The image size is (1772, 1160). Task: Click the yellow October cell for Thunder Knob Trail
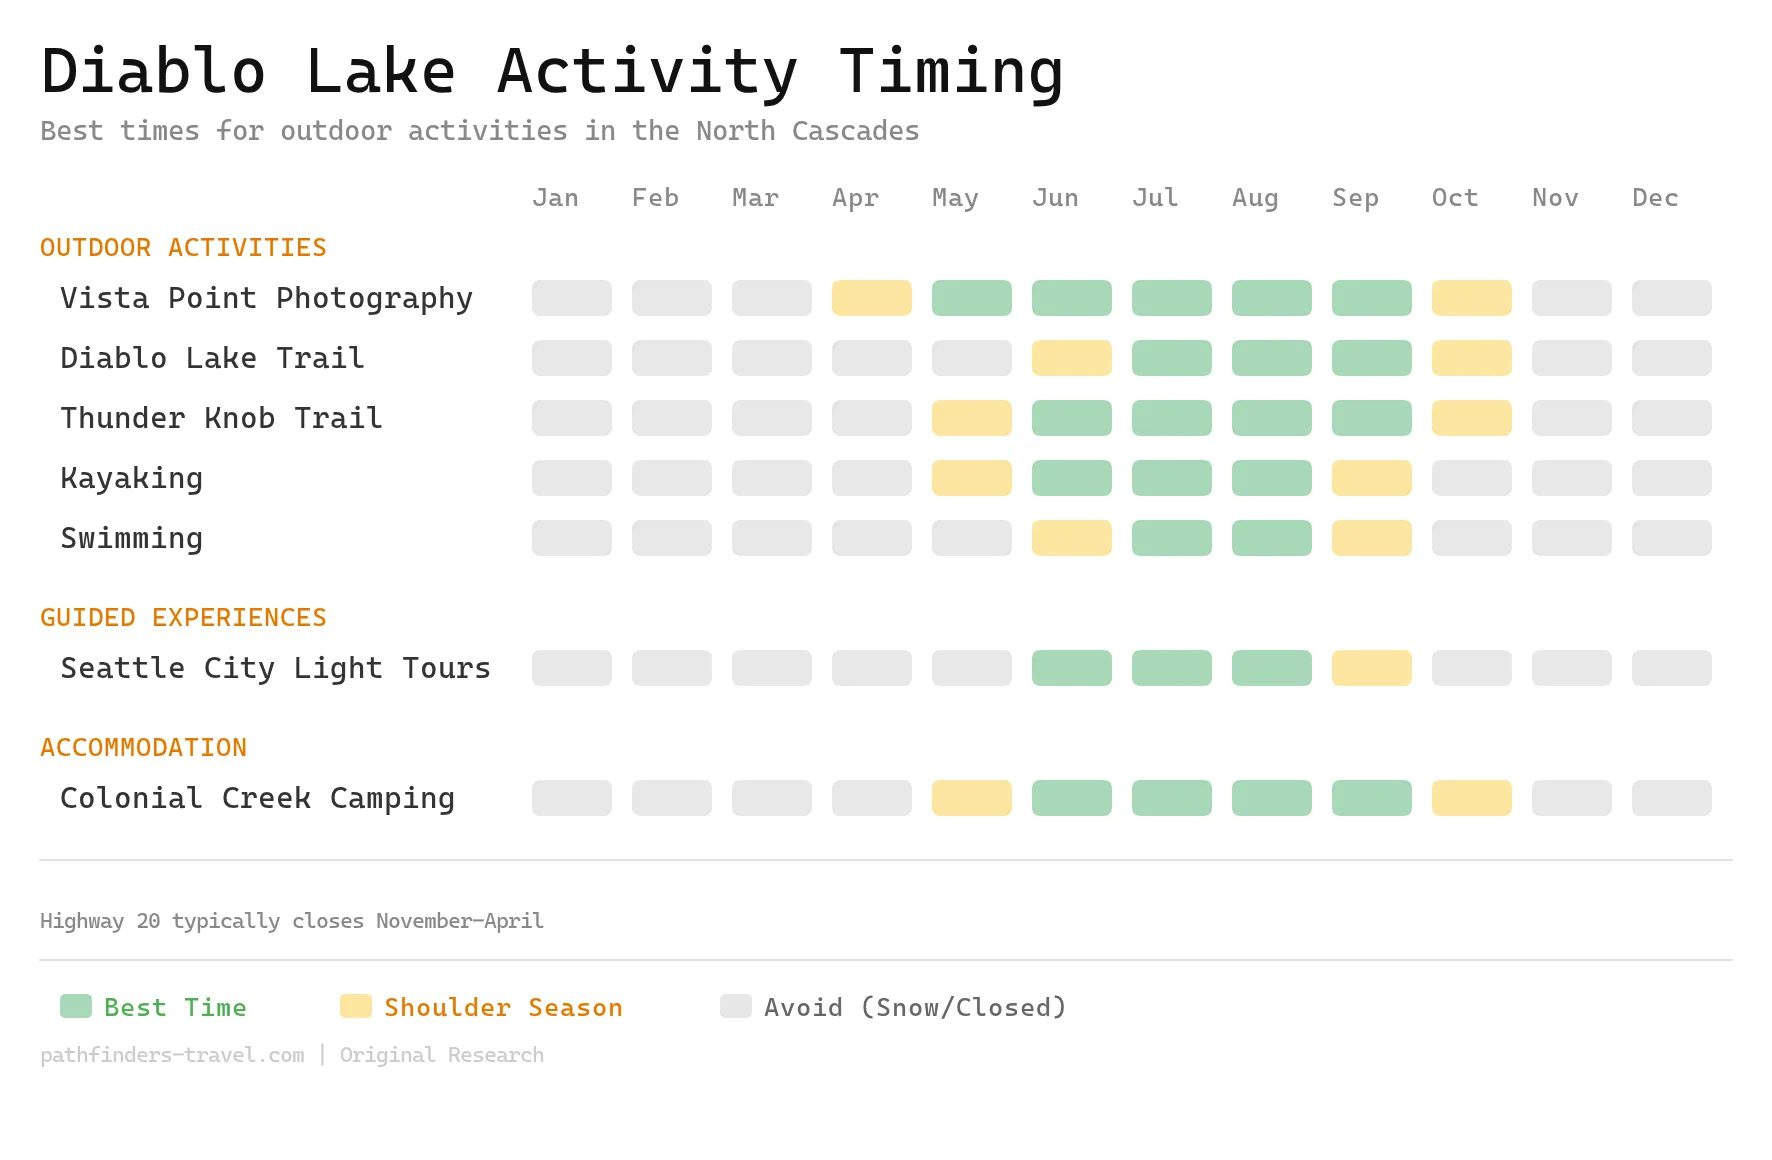click(1471, 418)
